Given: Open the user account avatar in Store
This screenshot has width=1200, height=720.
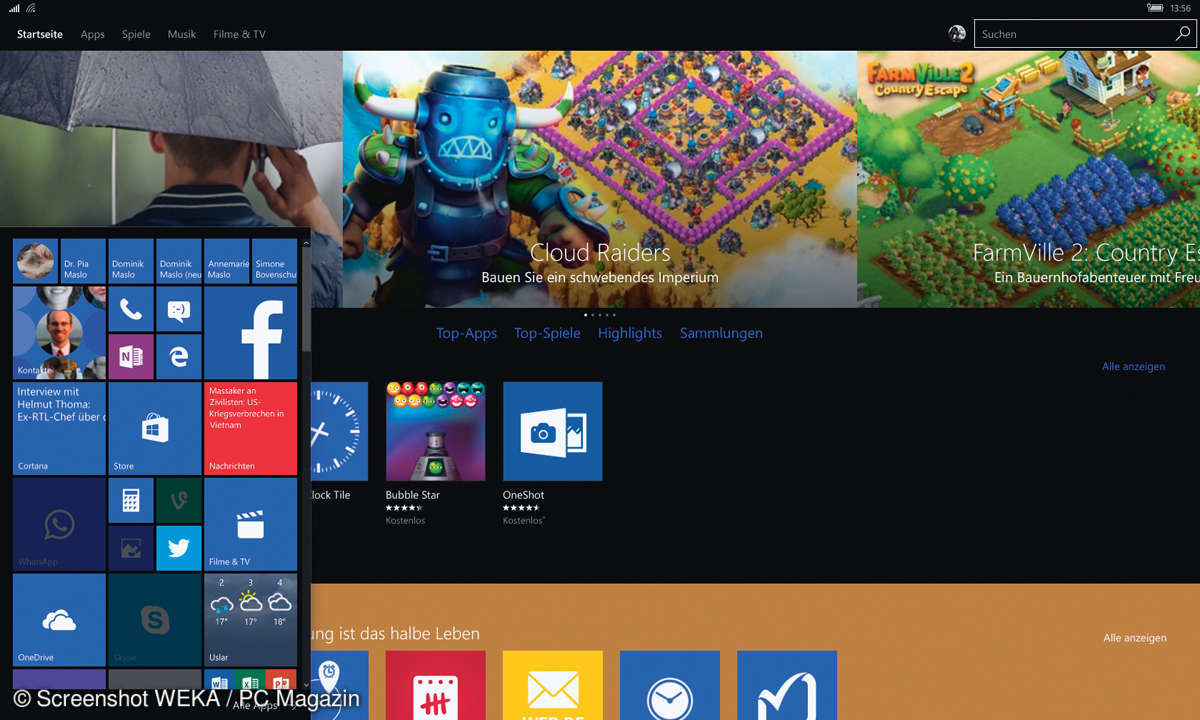Looking at the screenshot, I should click(957, 34).
